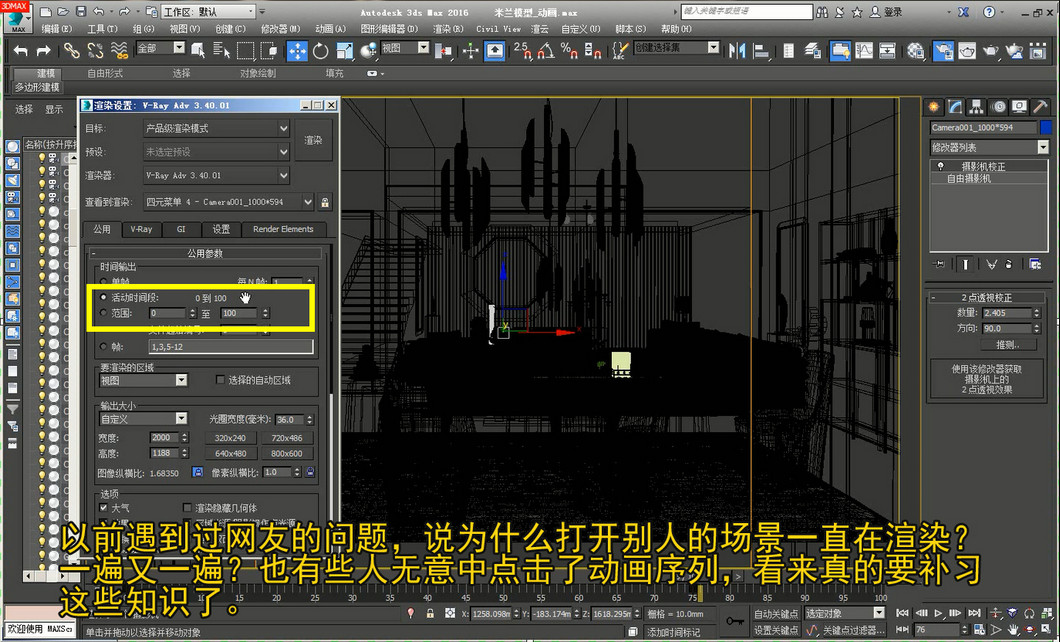Open the renderer V-Ray Adv dropdown
This screenshot has width=1060, height=642.
click(217, 175)
